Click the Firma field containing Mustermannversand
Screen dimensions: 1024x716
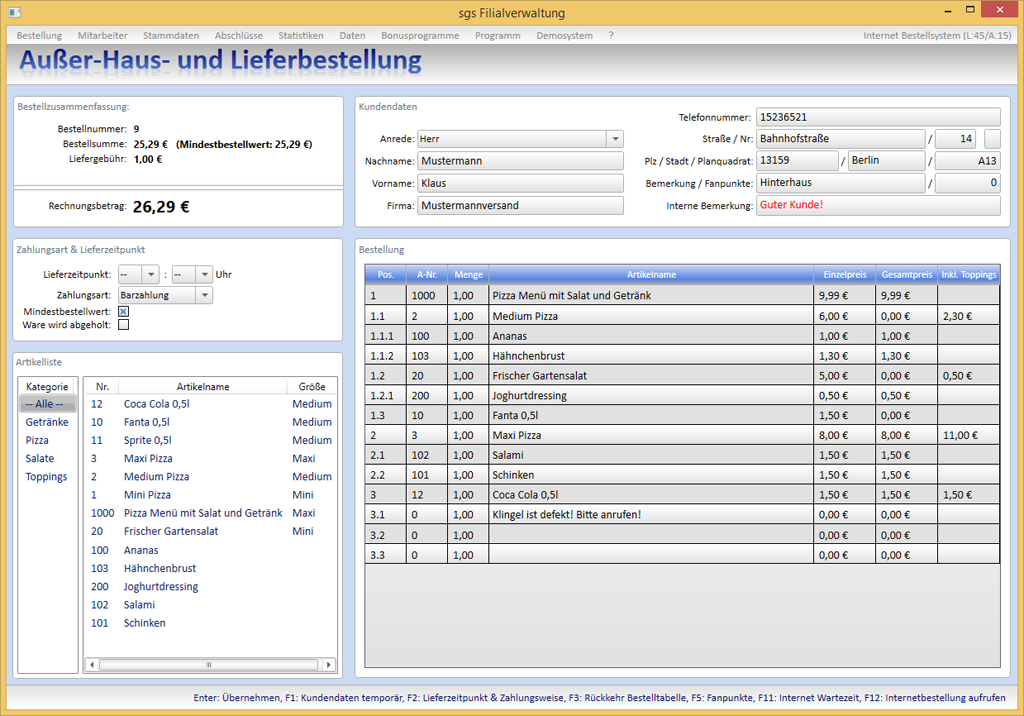(x=520, y=205)
